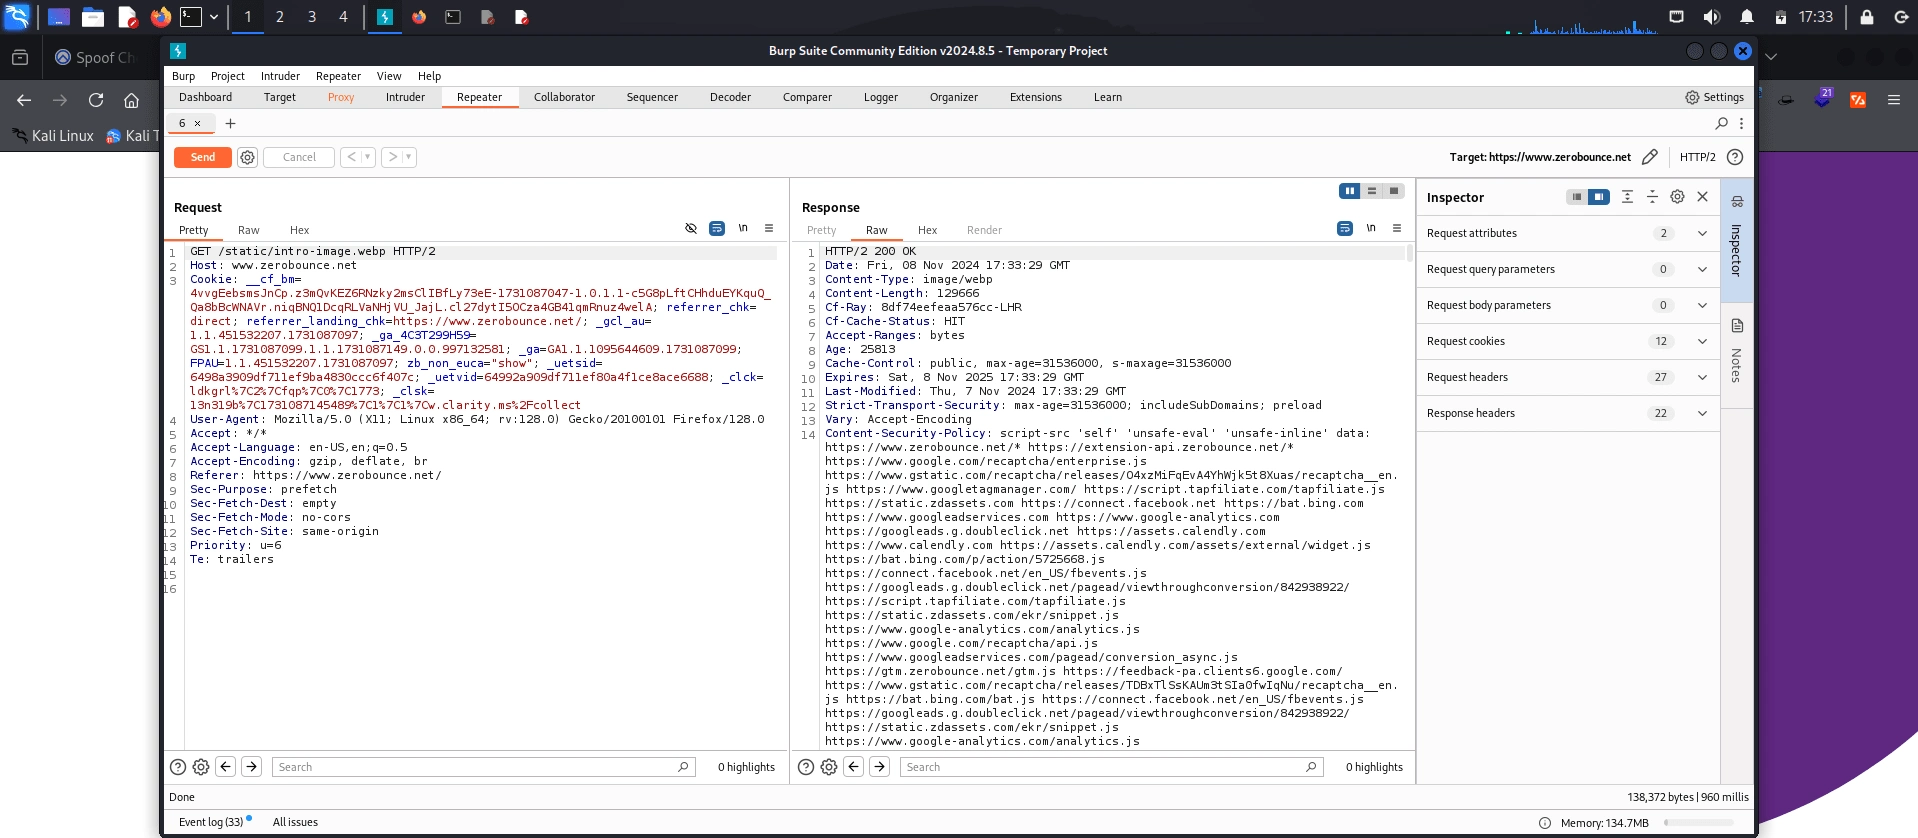The width and height of the screenshot is (1918, 838).
Task: Expand all Inspector sections
Action: tap(1627, 197)
